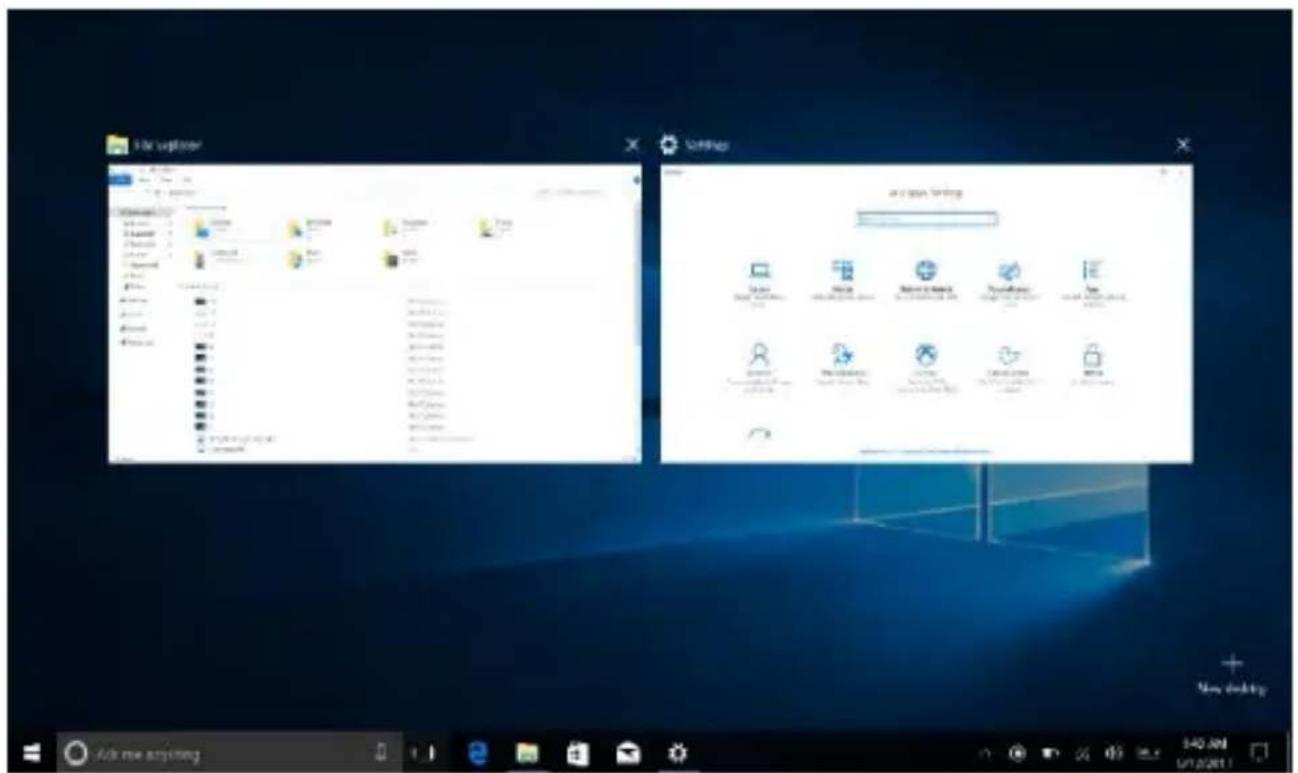Activate the Cortana microphone icon
1298x773 pixels.
pyautogui.click(x=380, y=751)
